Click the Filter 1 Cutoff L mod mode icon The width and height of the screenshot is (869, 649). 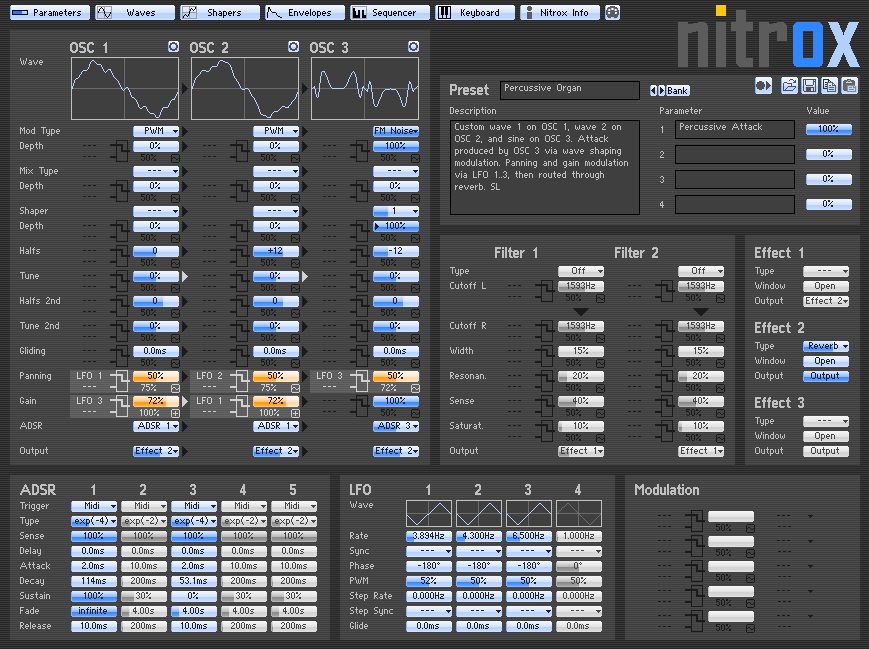600,299
